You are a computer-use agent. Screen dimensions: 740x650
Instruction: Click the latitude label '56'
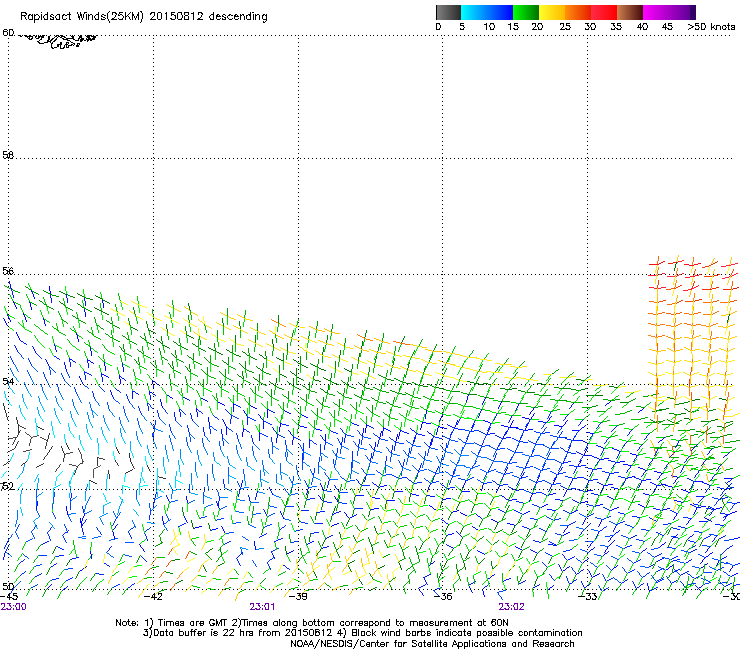point(8,271)
